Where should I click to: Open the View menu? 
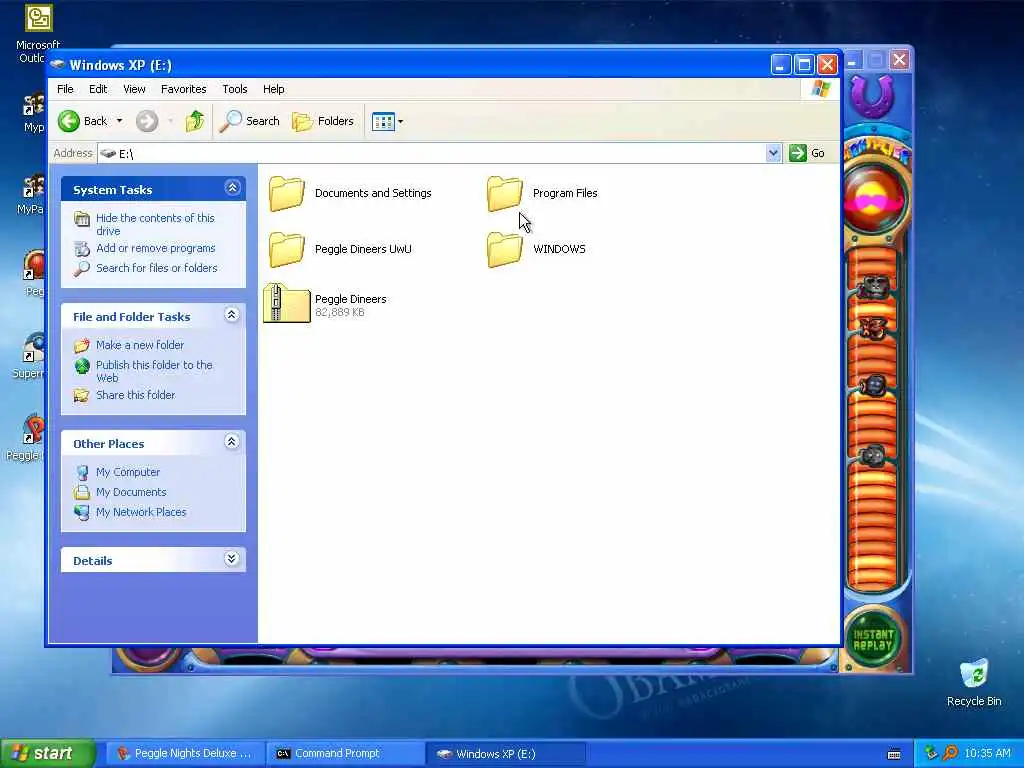point(134,89)
